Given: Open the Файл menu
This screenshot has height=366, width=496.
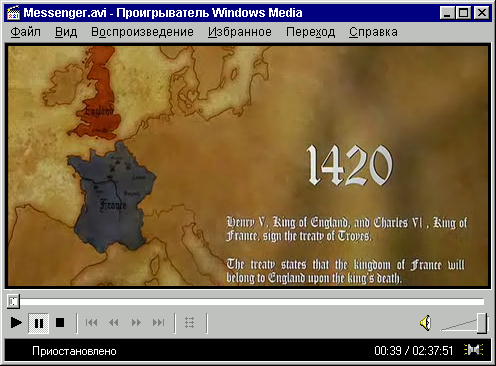Looking at the screenshot, I should coord(26,32).
